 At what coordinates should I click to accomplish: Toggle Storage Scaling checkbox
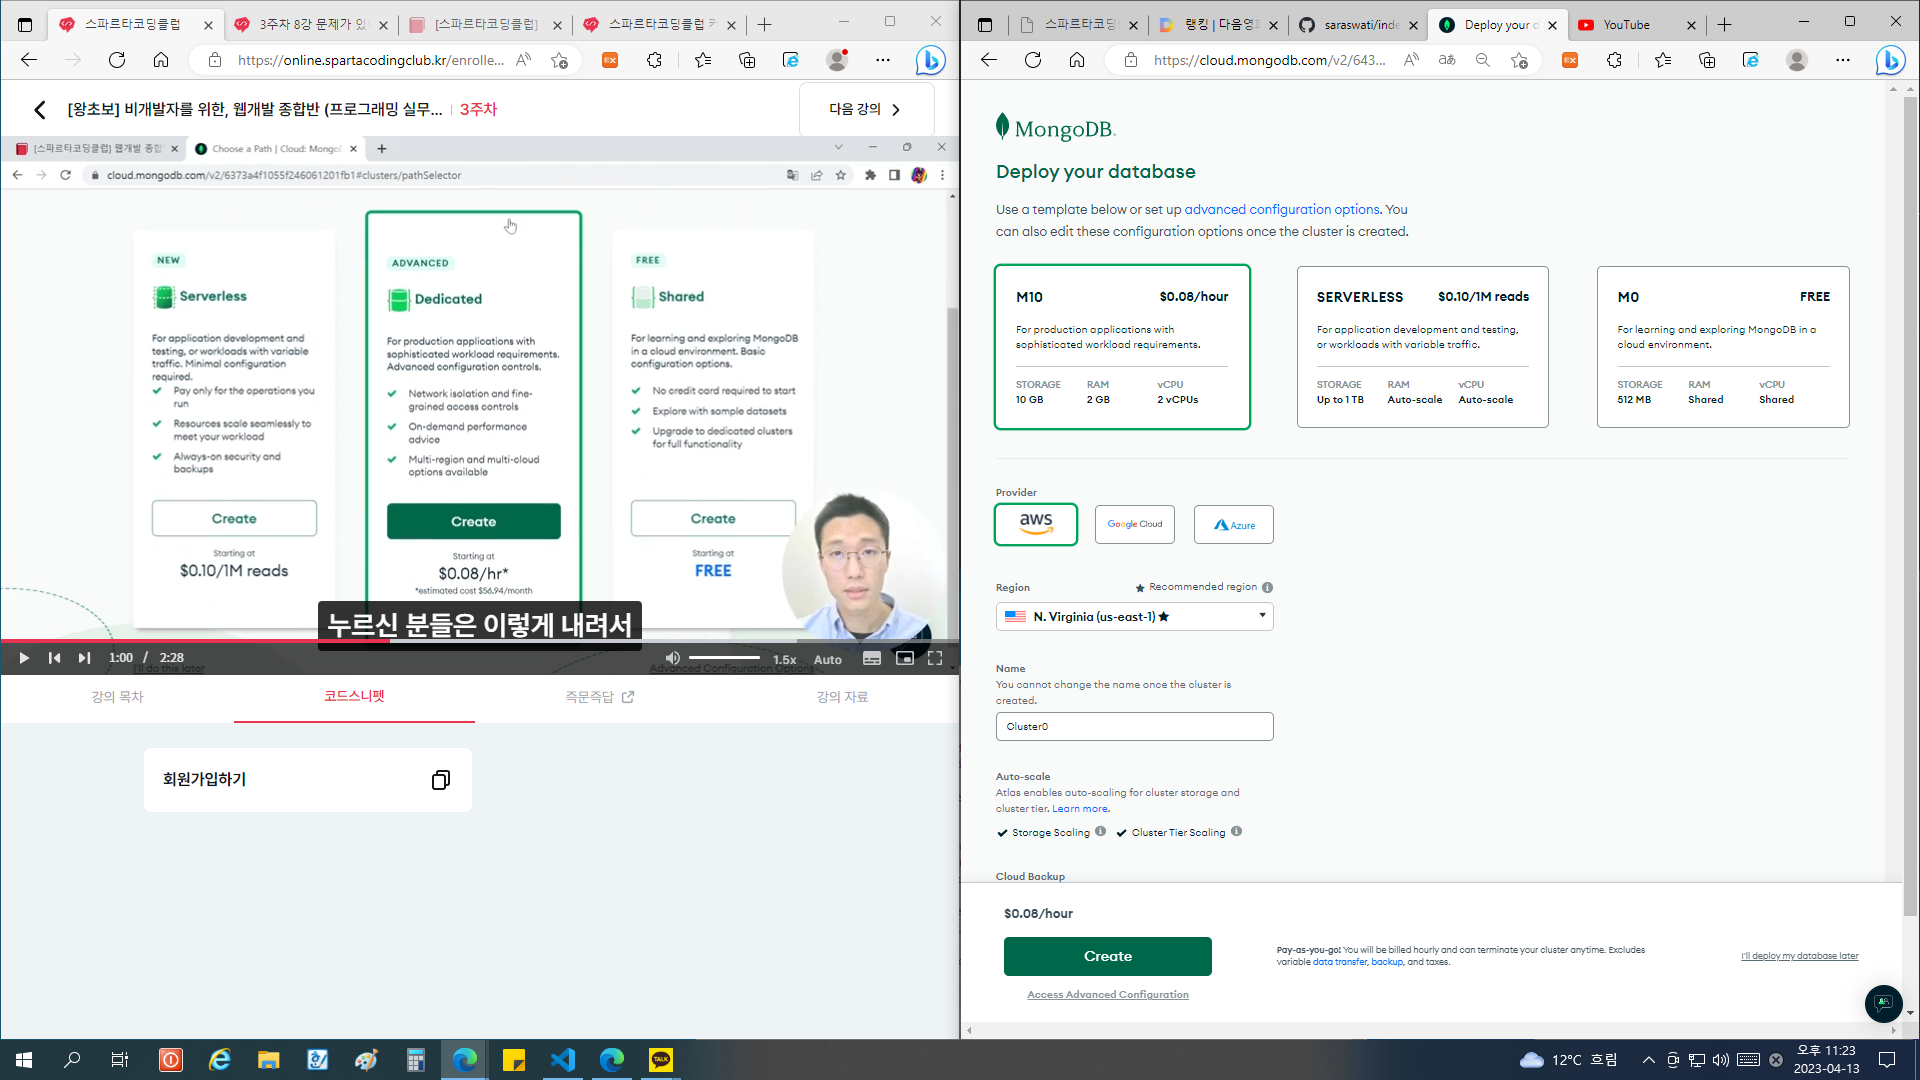pos(1002,833)
